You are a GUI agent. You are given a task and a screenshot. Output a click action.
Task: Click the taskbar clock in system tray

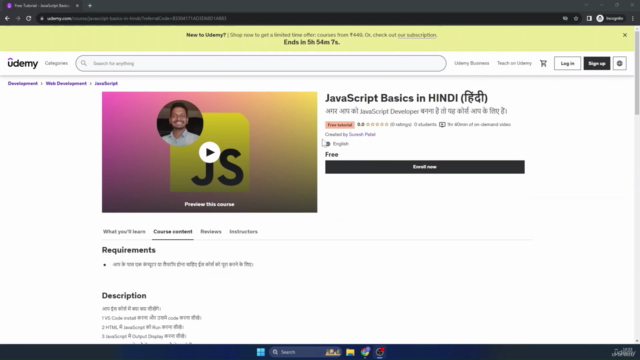625,352
